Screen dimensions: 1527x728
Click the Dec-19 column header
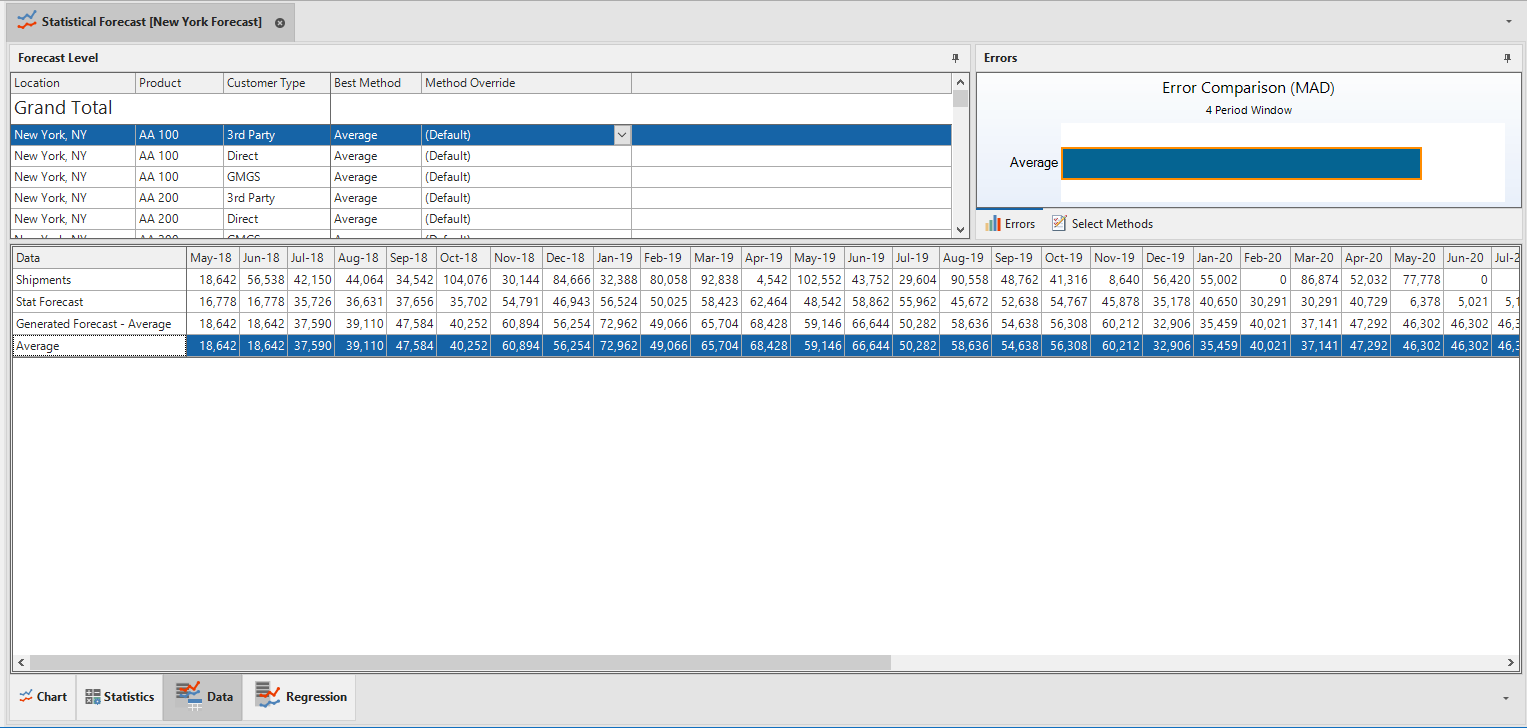pyautogui.click(x=1168, y=258)
